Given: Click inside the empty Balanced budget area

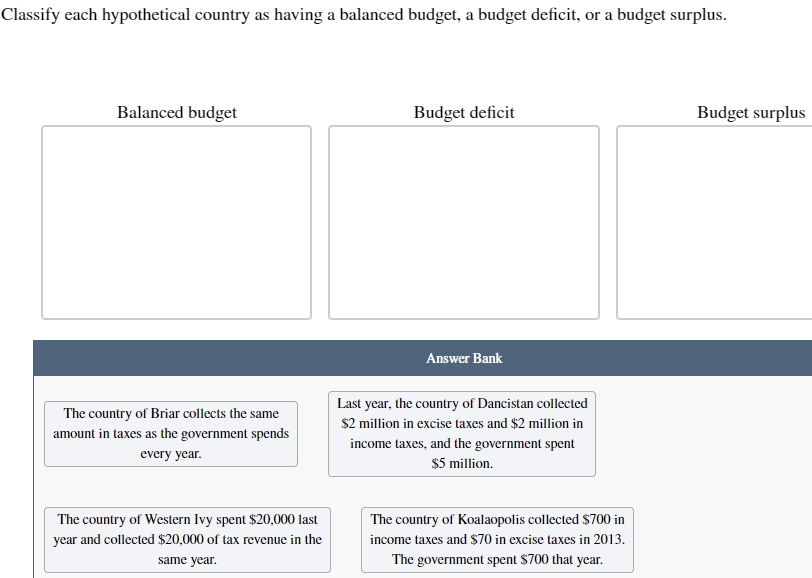Looking at the screenshot, I should click(x=176, y=222).
